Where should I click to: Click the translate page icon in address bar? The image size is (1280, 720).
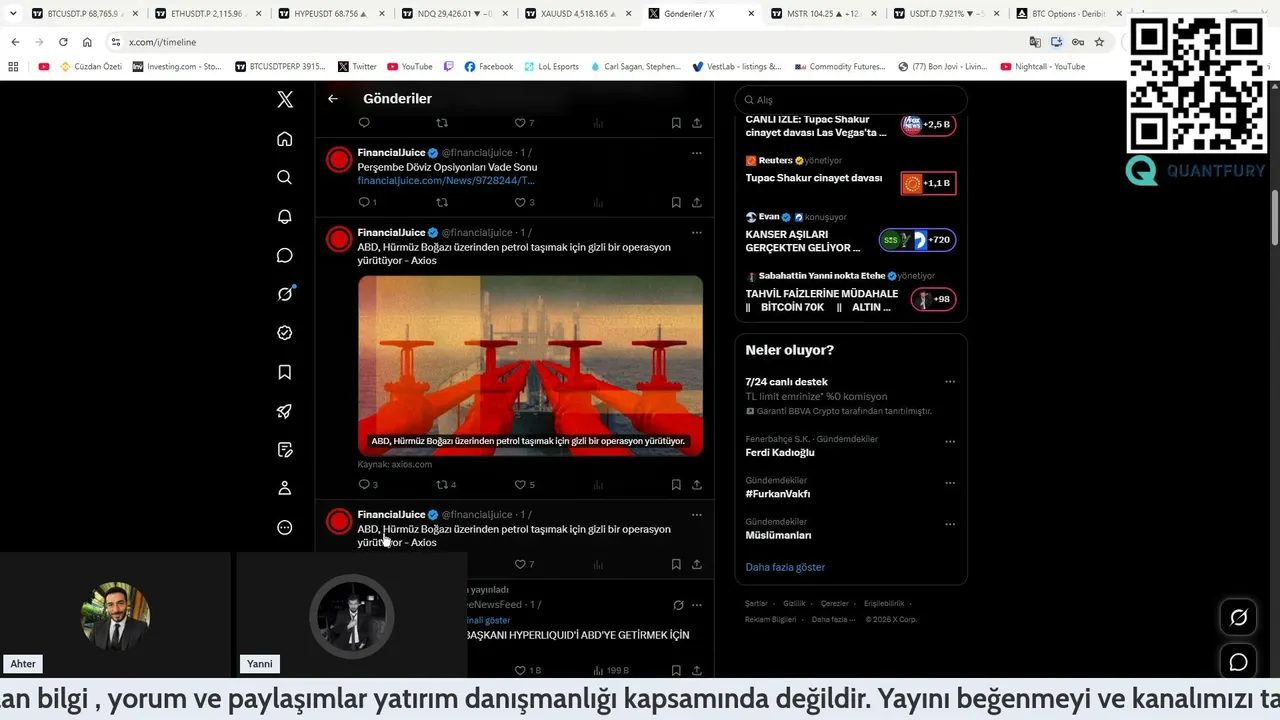click(x=1035, y=42)
